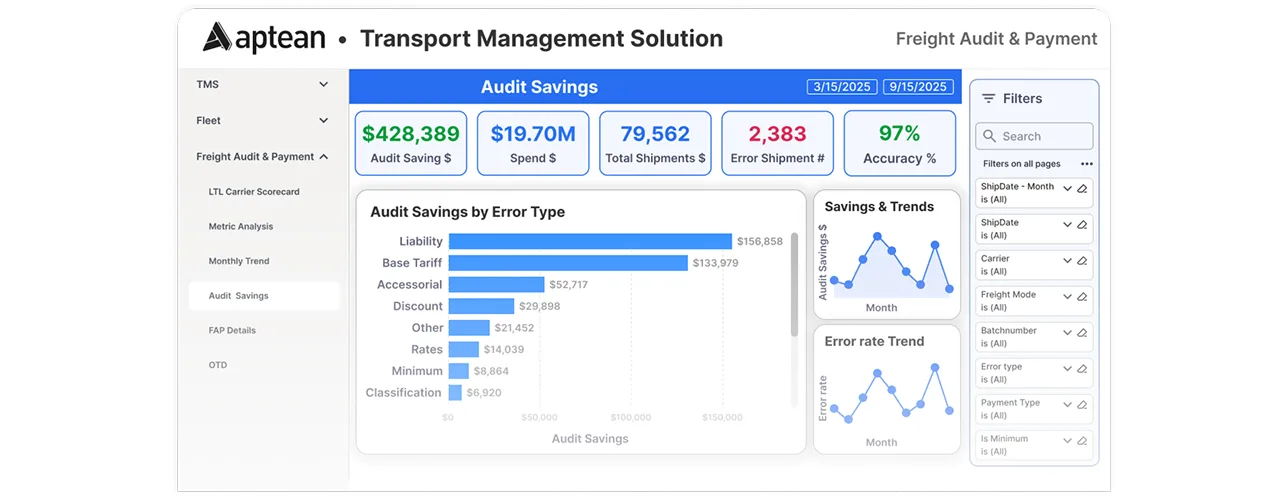Open the FAP Details page
This screenshot has width=1285, height=500.
click(x=232, y=330)
